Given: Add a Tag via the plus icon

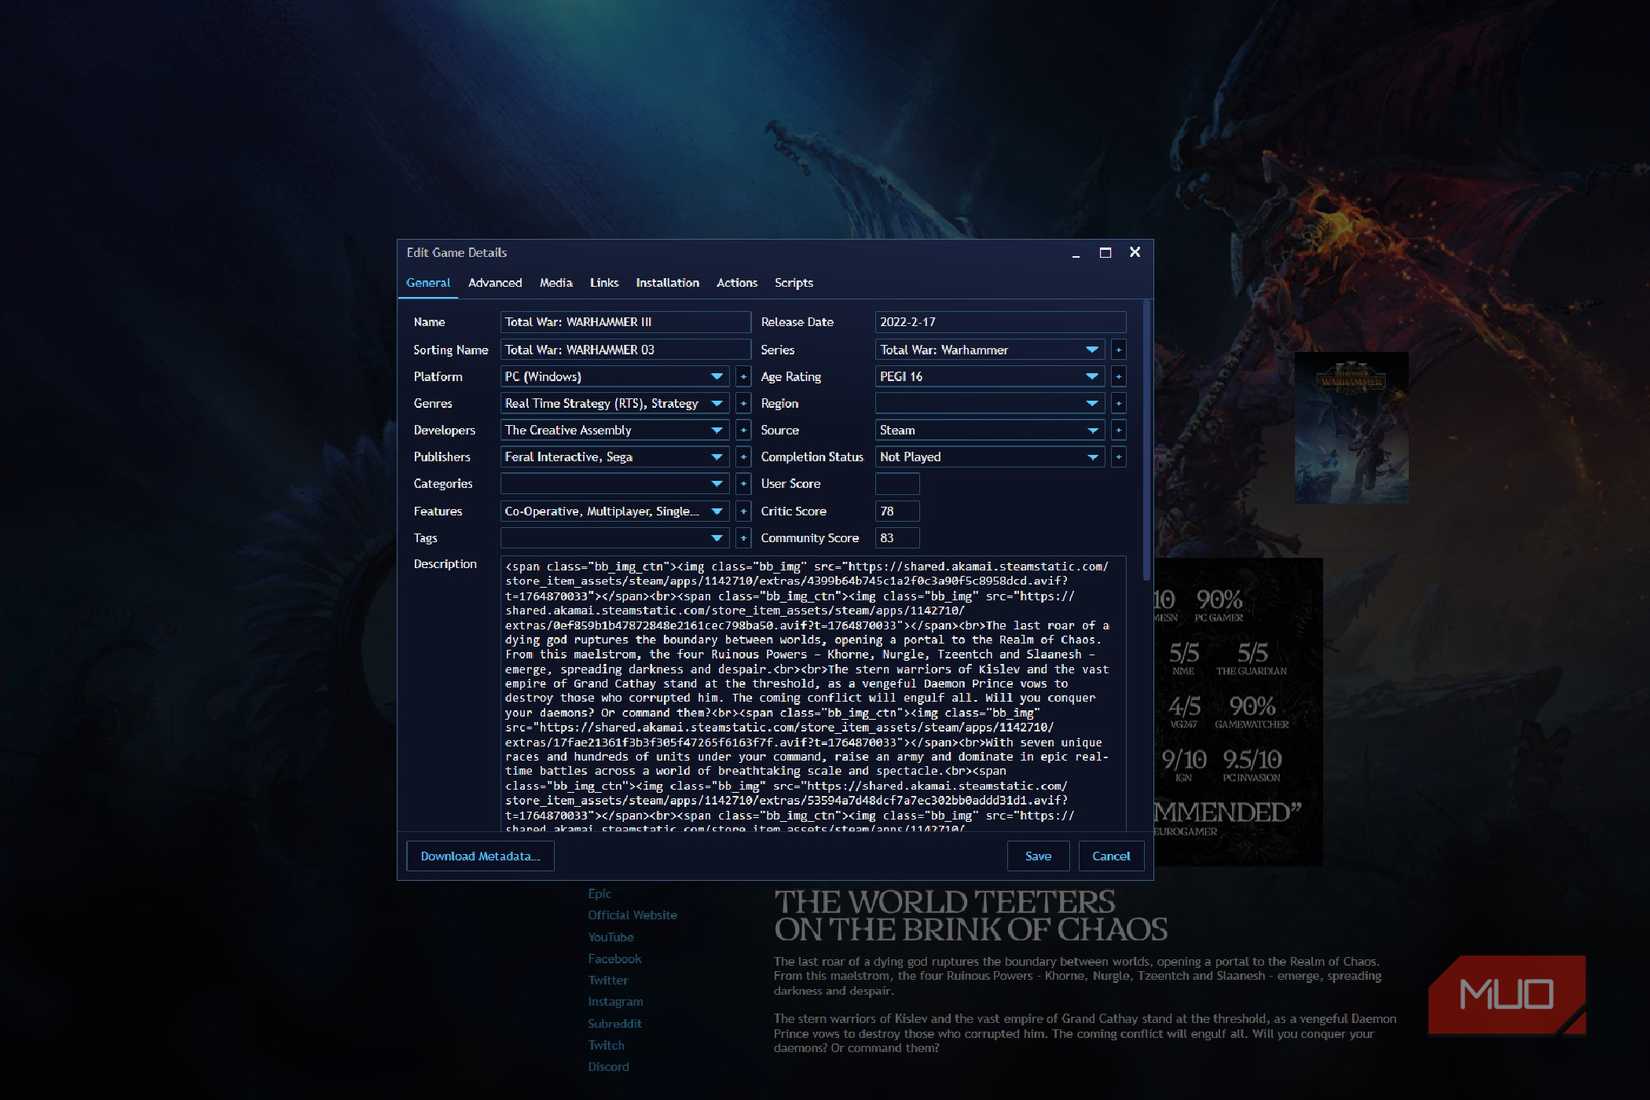Looking at the screenshot, I should (x=743, y=537).
